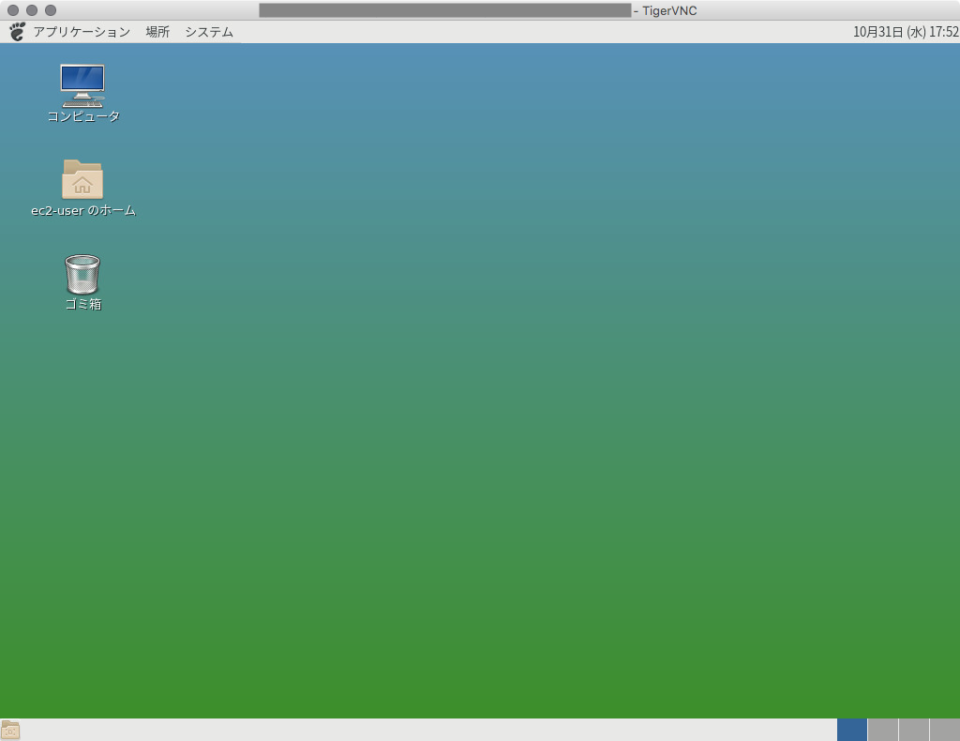Open the 場所 menu
The width and height of the screenshot is (960, 741).
tap(155, 31)
